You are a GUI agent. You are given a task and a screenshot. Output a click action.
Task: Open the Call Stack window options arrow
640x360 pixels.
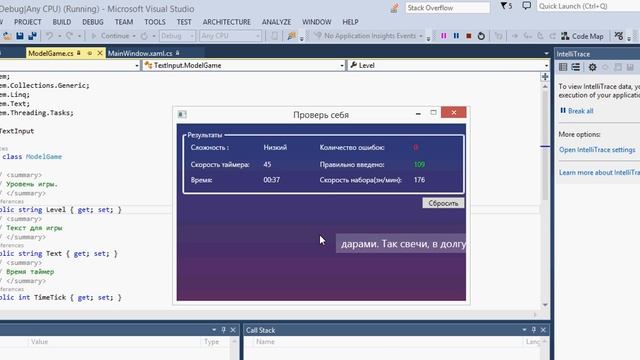524,330
